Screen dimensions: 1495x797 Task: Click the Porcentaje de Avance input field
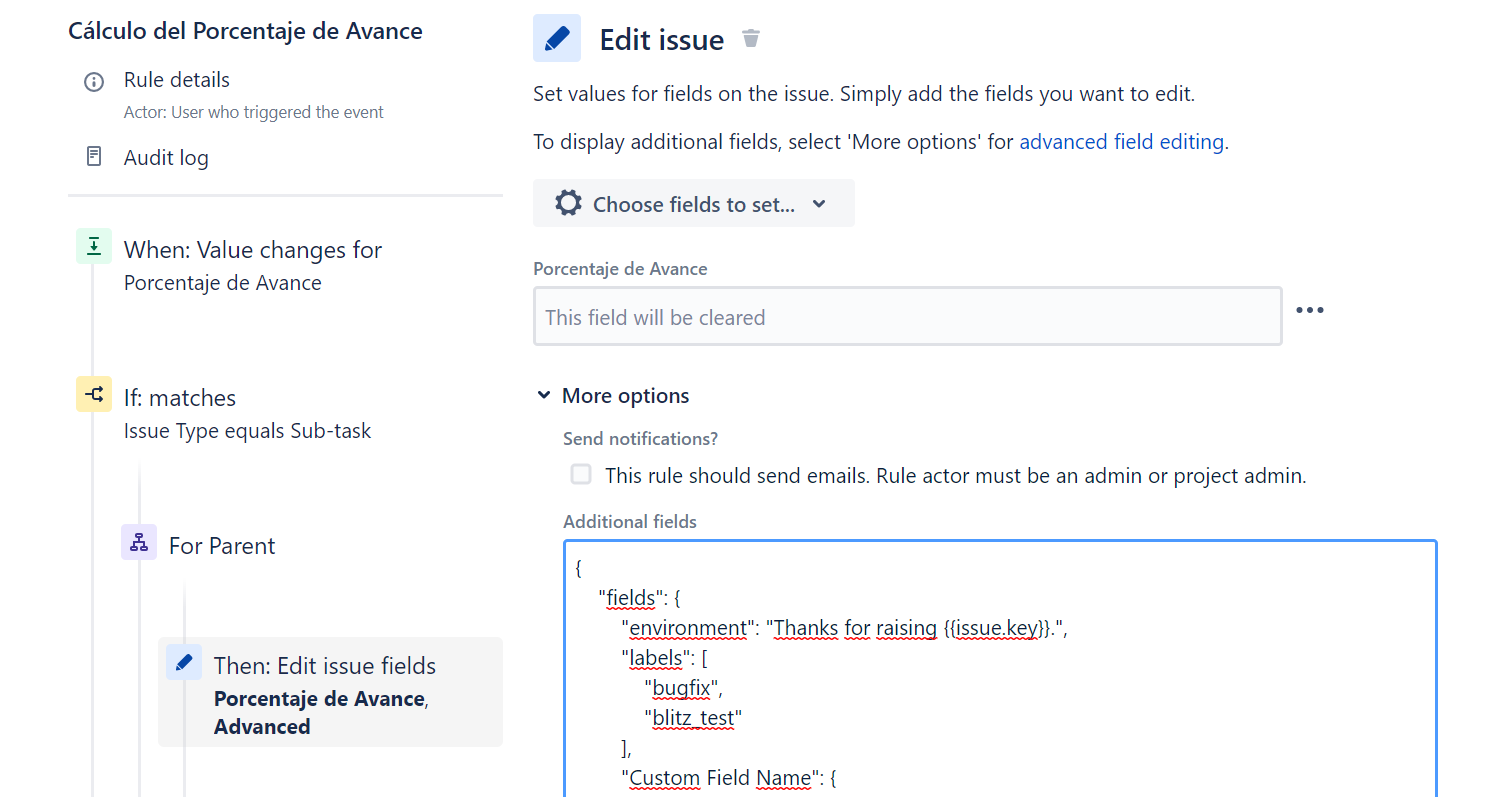pyautogui.click(x=908, y=317)
